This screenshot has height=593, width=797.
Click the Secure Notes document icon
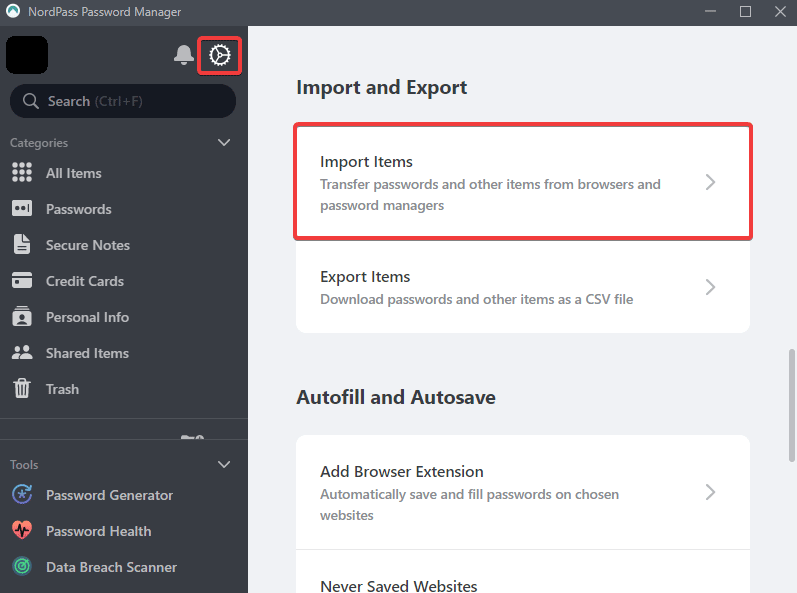coord(22,244)
